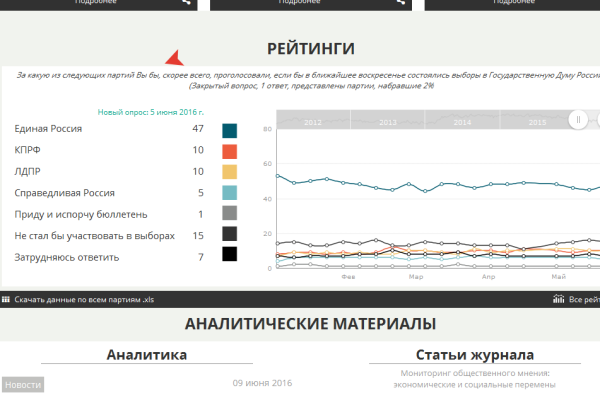Click the Мар label on chart axis
Screen dimensions: 600x400
pos(416,277)
